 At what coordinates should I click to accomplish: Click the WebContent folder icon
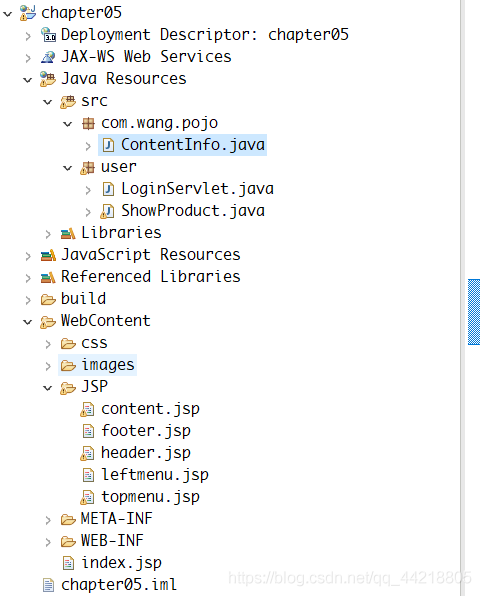click(48, 322)
